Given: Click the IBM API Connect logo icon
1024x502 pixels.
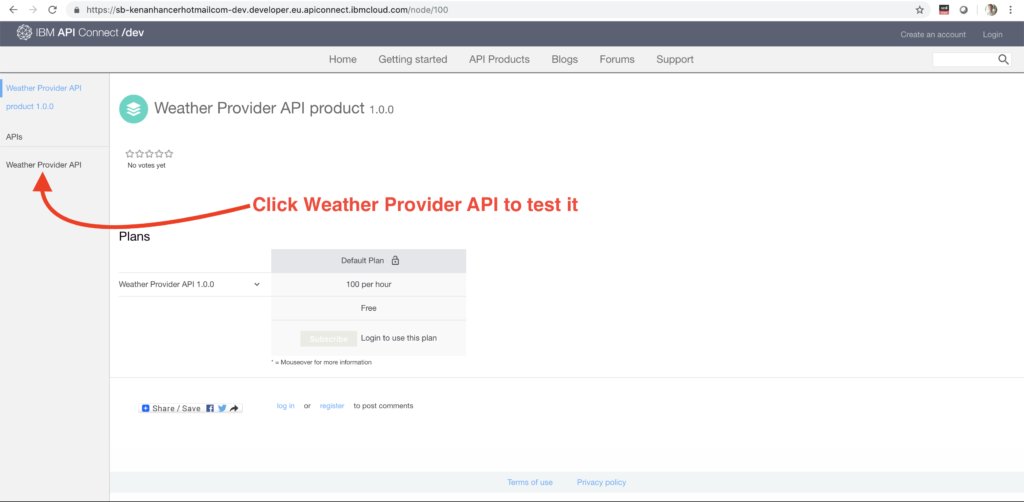Looking at the screenshot, I should coord(24,33).
